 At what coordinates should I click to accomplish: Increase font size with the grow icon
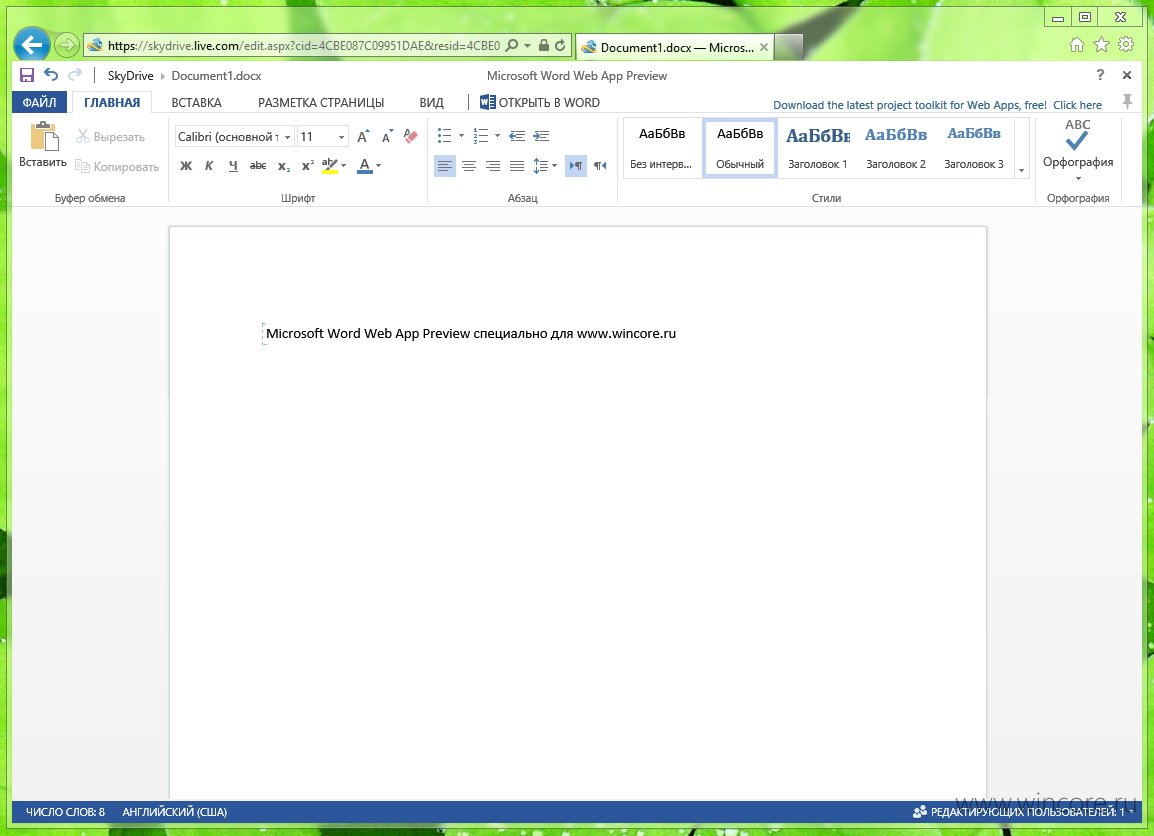[363, 136]
